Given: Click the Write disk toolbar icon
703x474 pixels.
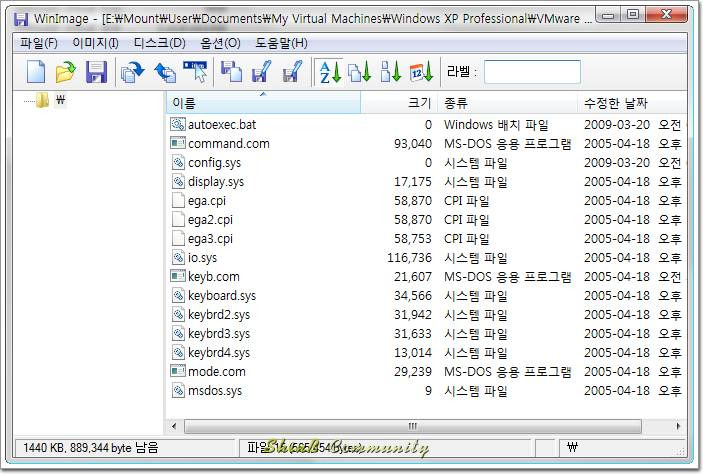Looking at the screenshot, I should (261, 72).
